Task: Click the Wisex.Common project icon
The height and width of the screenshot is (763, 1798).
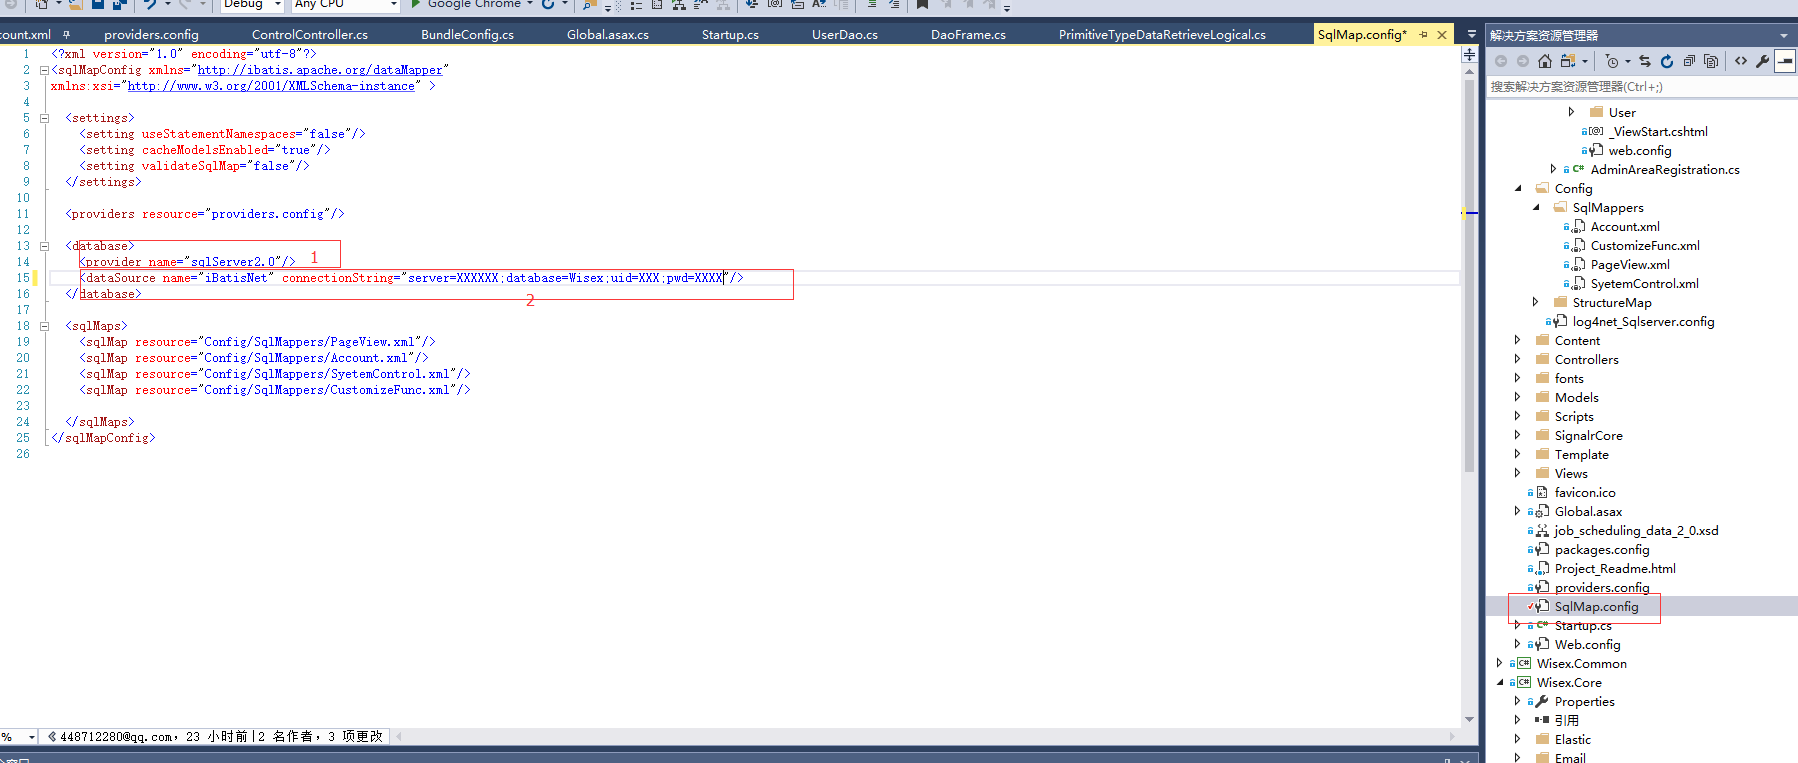Action: tap(1524, 664)
